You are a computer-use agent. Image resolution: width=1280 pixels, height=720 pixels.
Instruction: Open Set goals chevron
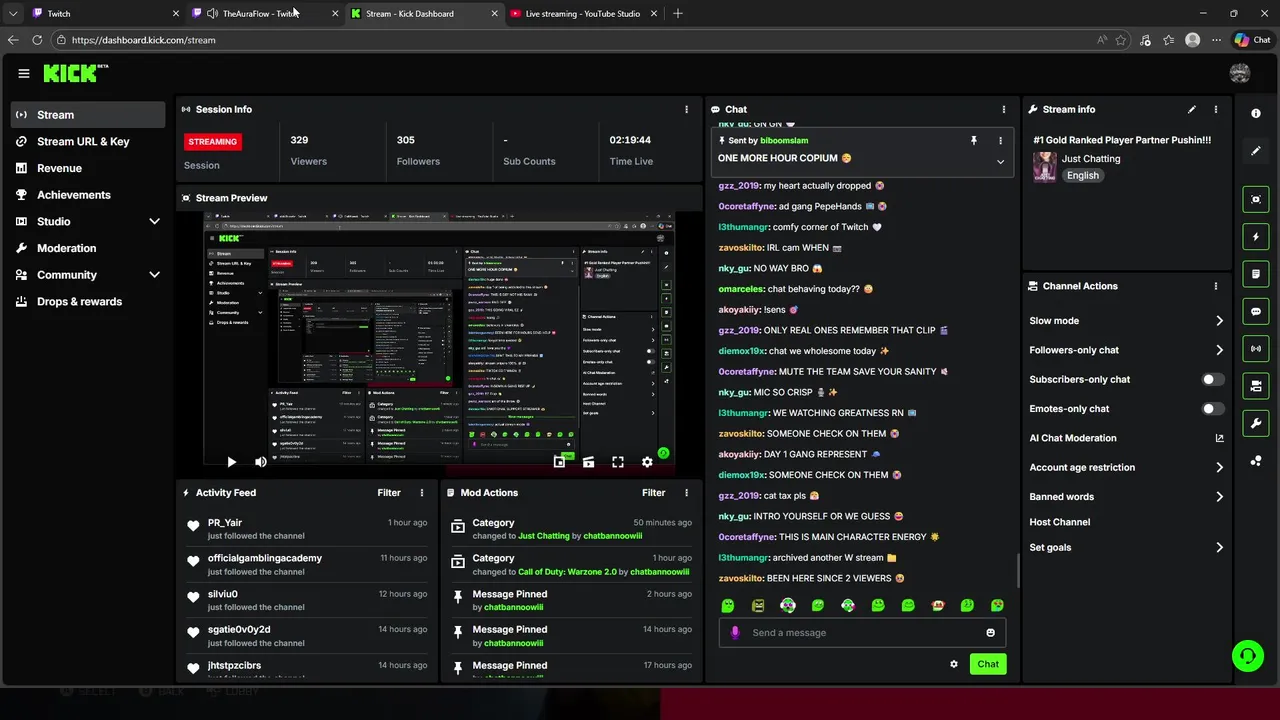tap(1219, 547)
